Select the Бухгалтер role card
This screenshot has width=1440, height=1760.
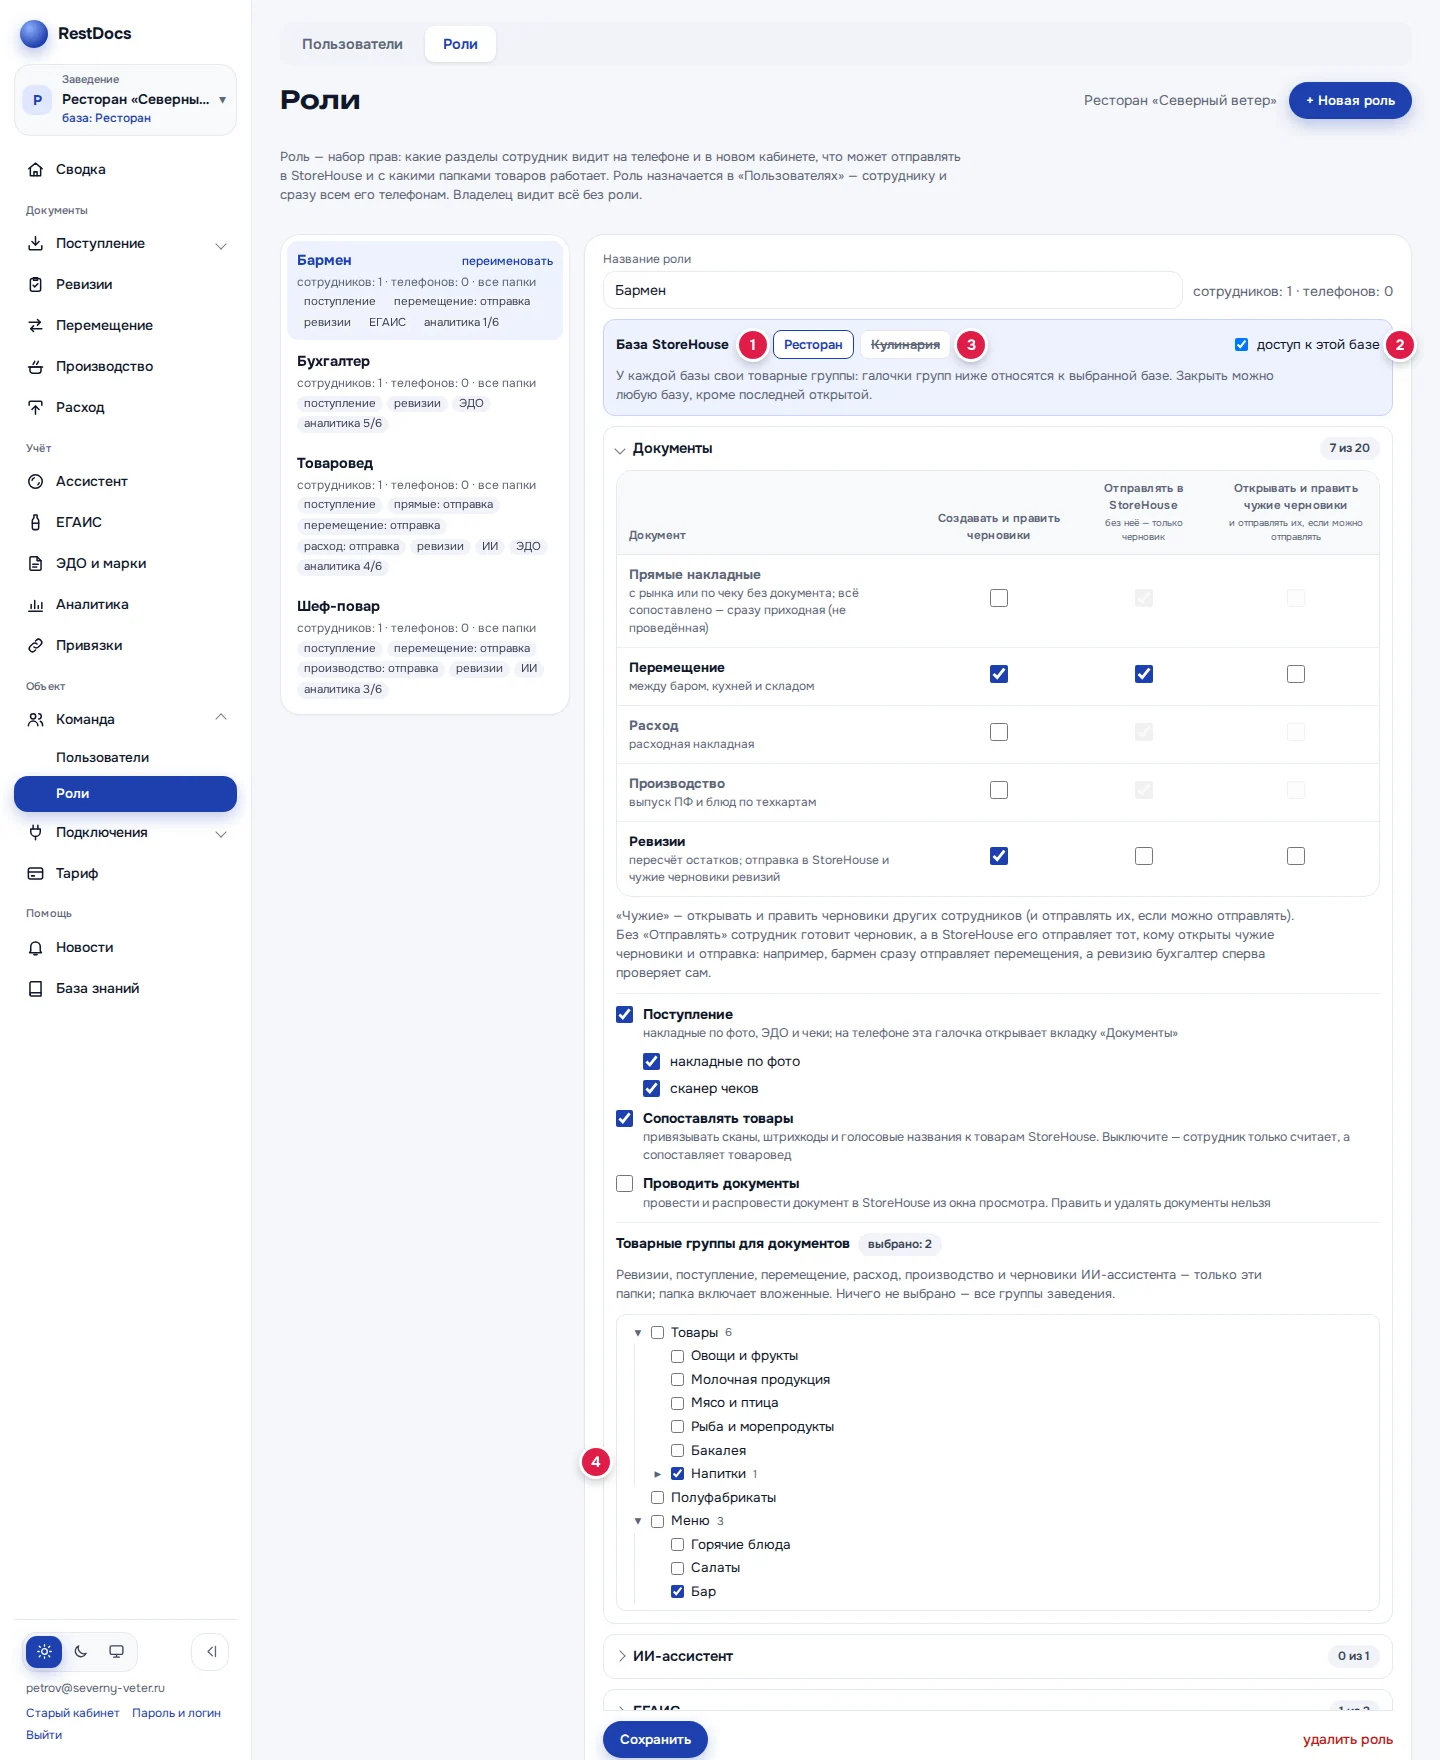point(425,393)
